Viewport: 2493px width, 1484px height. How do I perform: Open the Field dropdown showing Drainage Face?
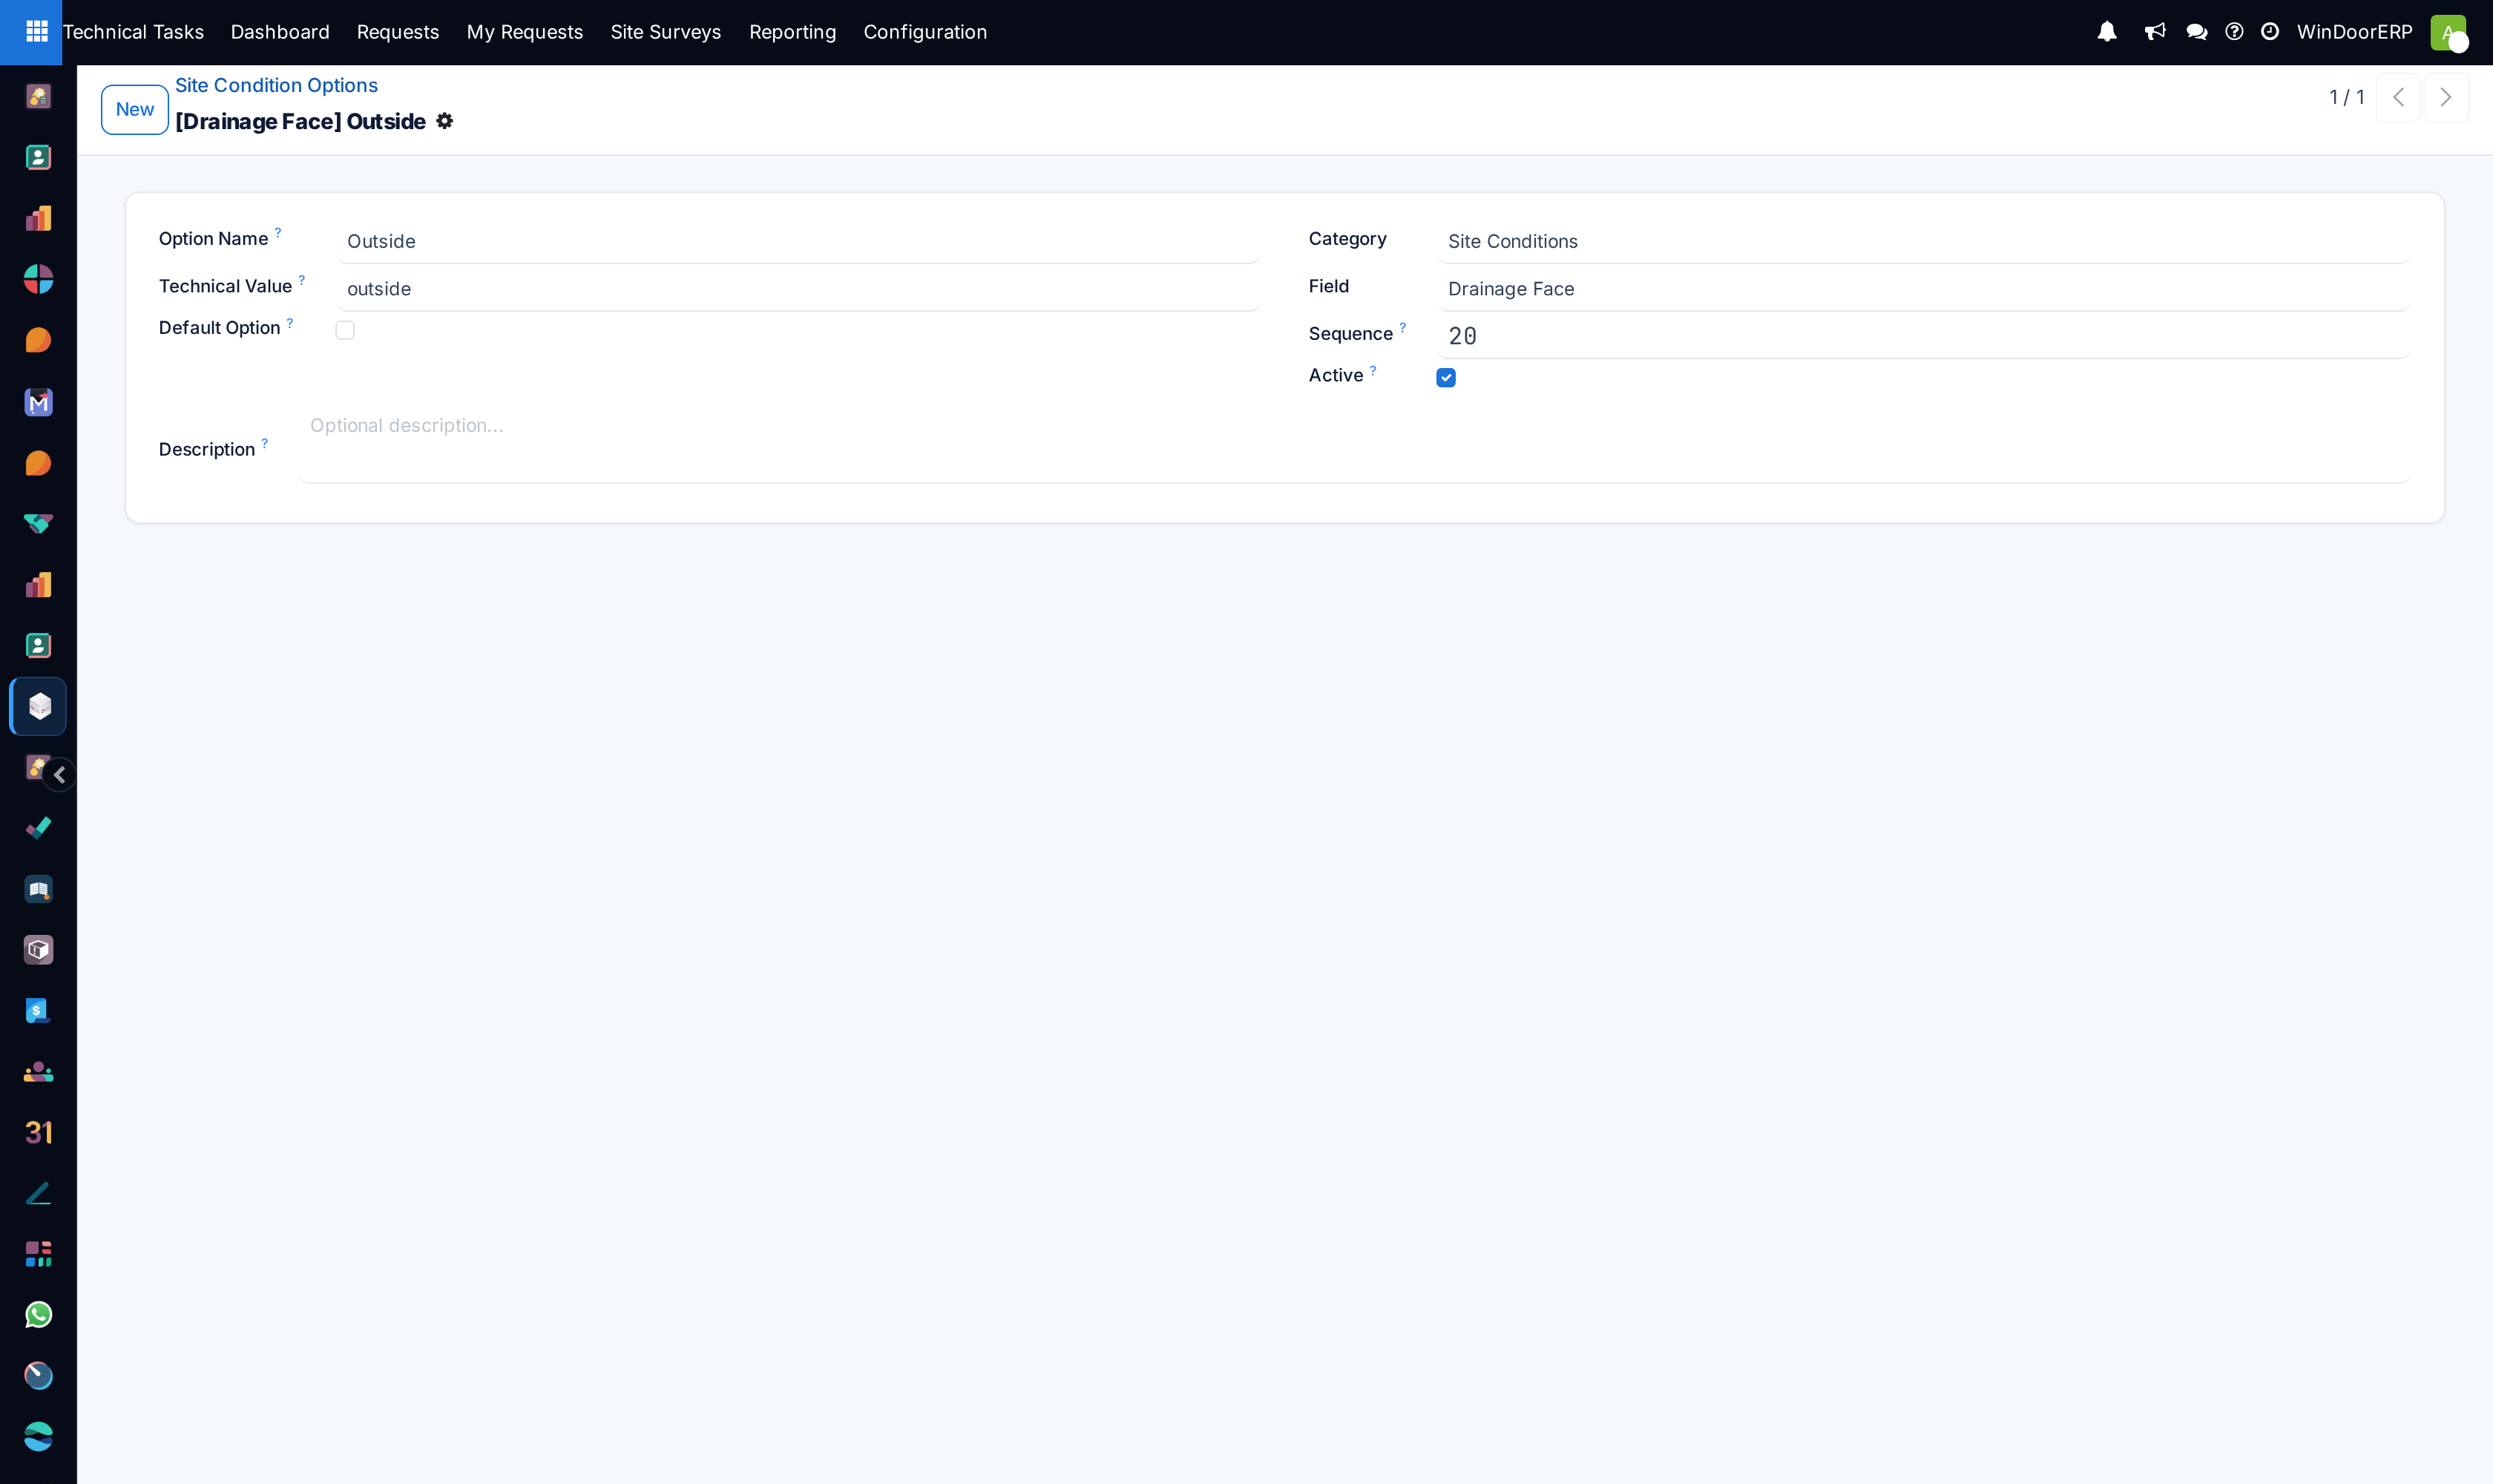click(1923, 289)
